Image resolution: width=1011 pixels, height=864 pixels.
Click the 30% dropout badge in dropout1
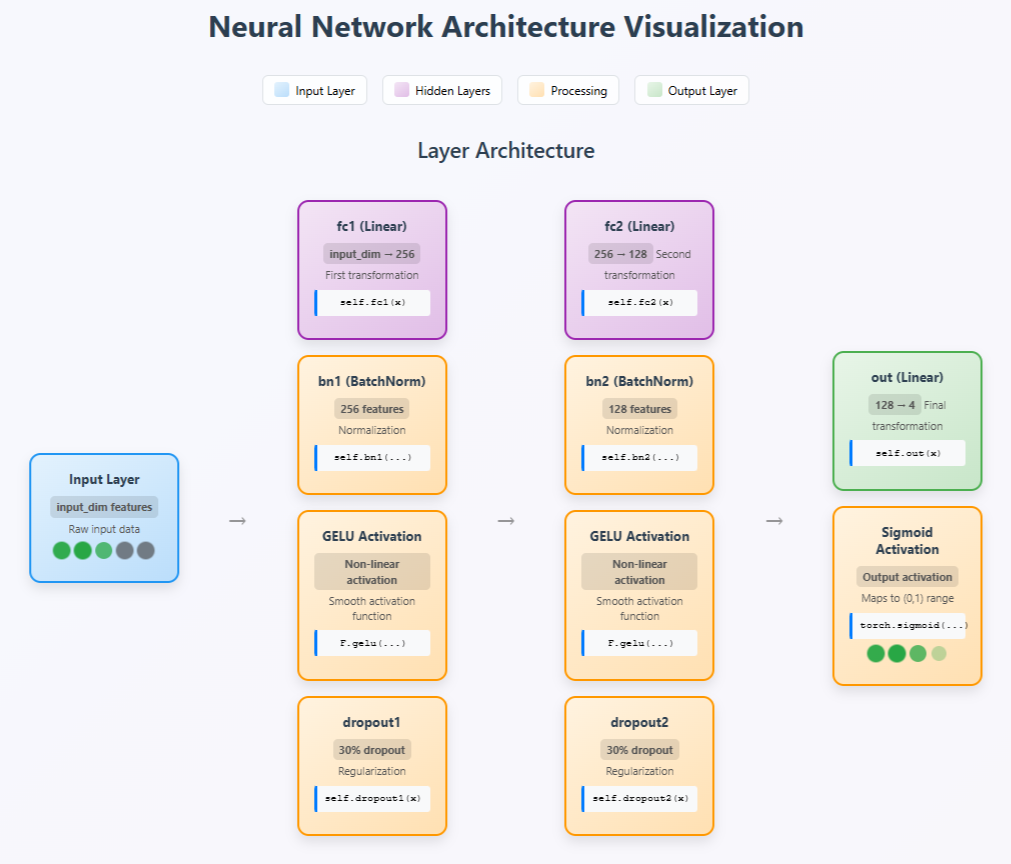(372, 750)
